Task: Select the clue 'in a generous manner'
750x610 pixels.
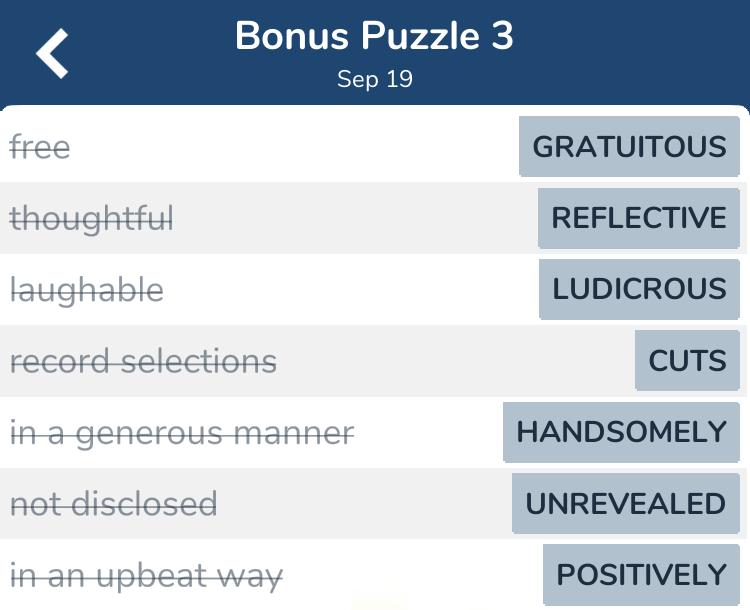Action: 182,433
